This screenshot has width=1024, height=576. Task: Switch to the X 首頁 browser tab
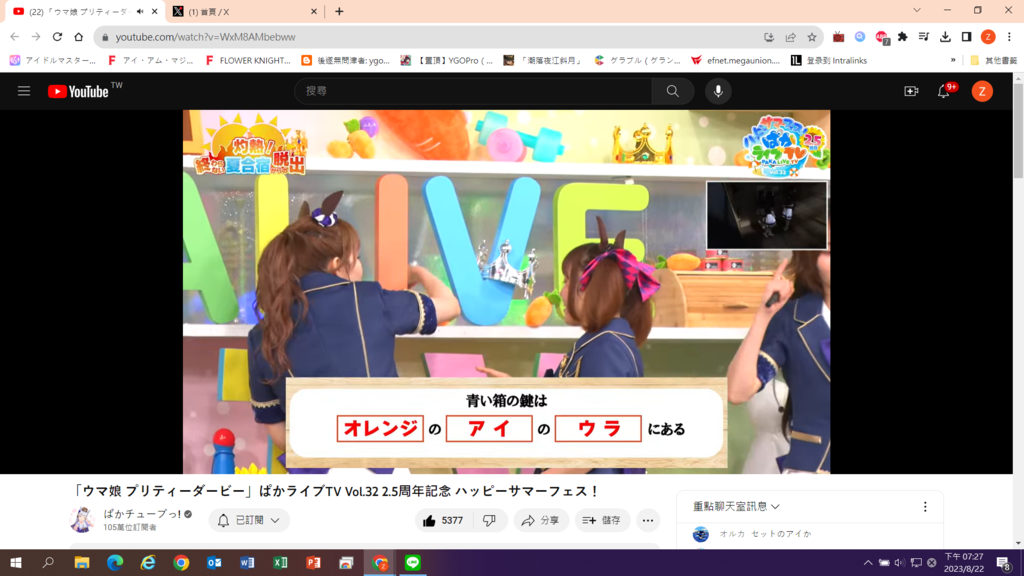(245, 11)
